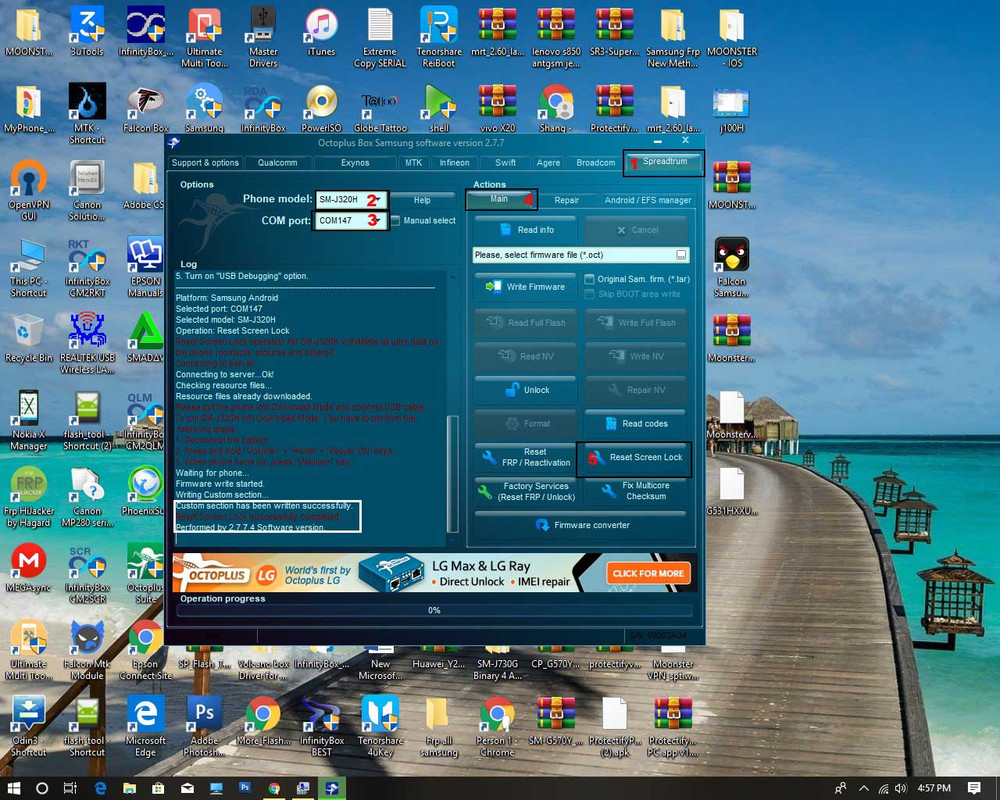Open the Falcon Samsung angry bird icon
The image size is (1000, 800).
(732, 268)
